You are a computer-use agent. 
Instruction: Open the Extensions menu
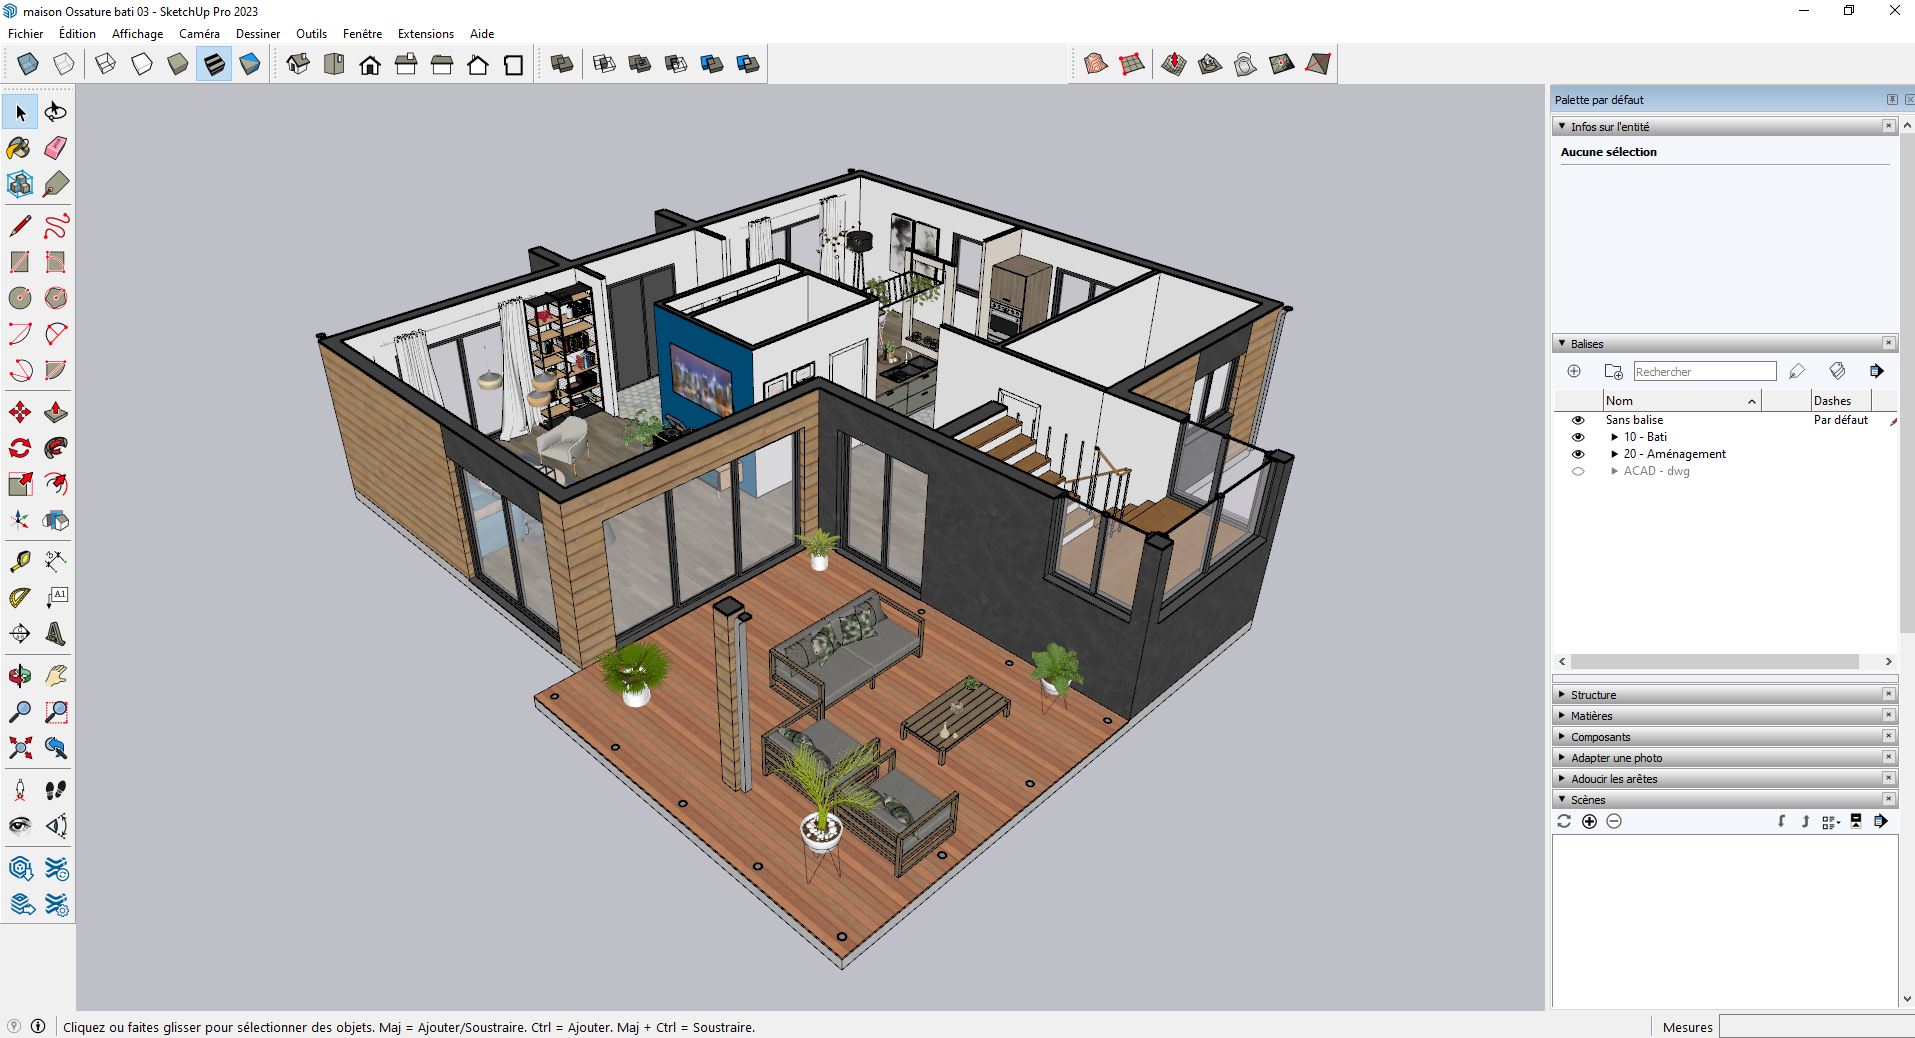(424, 33)
